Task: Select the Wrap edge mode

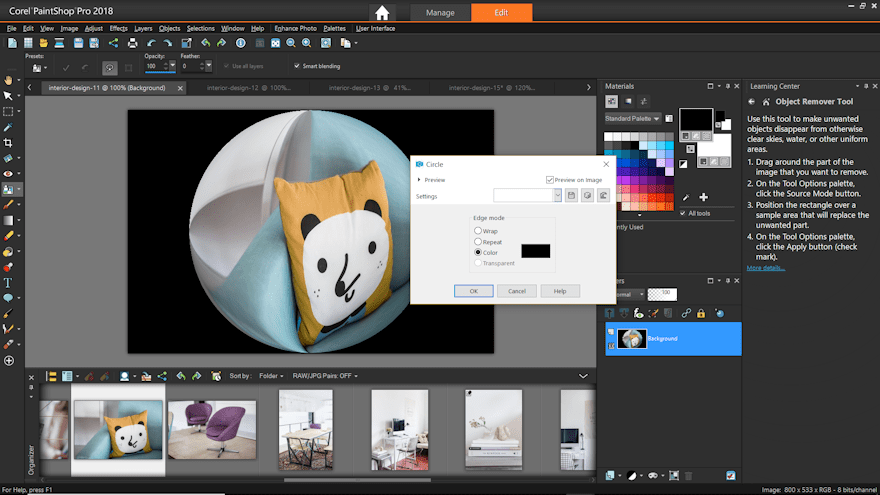Action: [478, 231]
